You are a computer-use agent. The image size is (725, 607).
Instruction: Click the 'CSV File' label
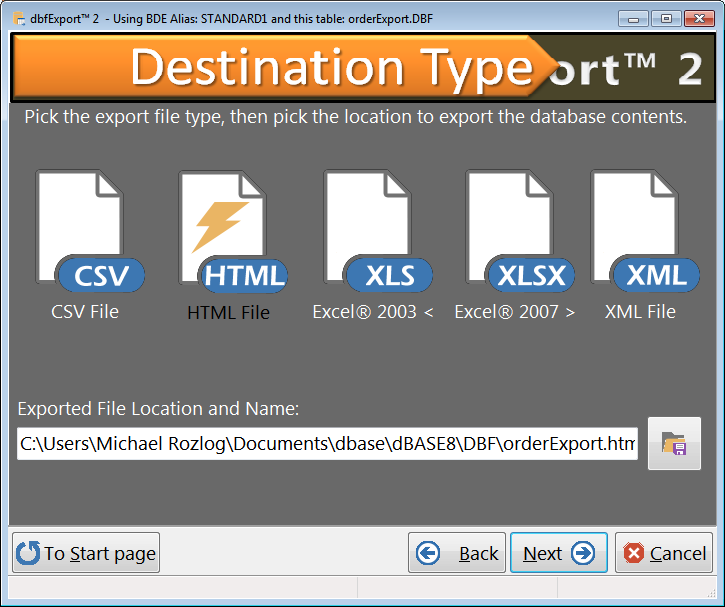click(85, 312)
